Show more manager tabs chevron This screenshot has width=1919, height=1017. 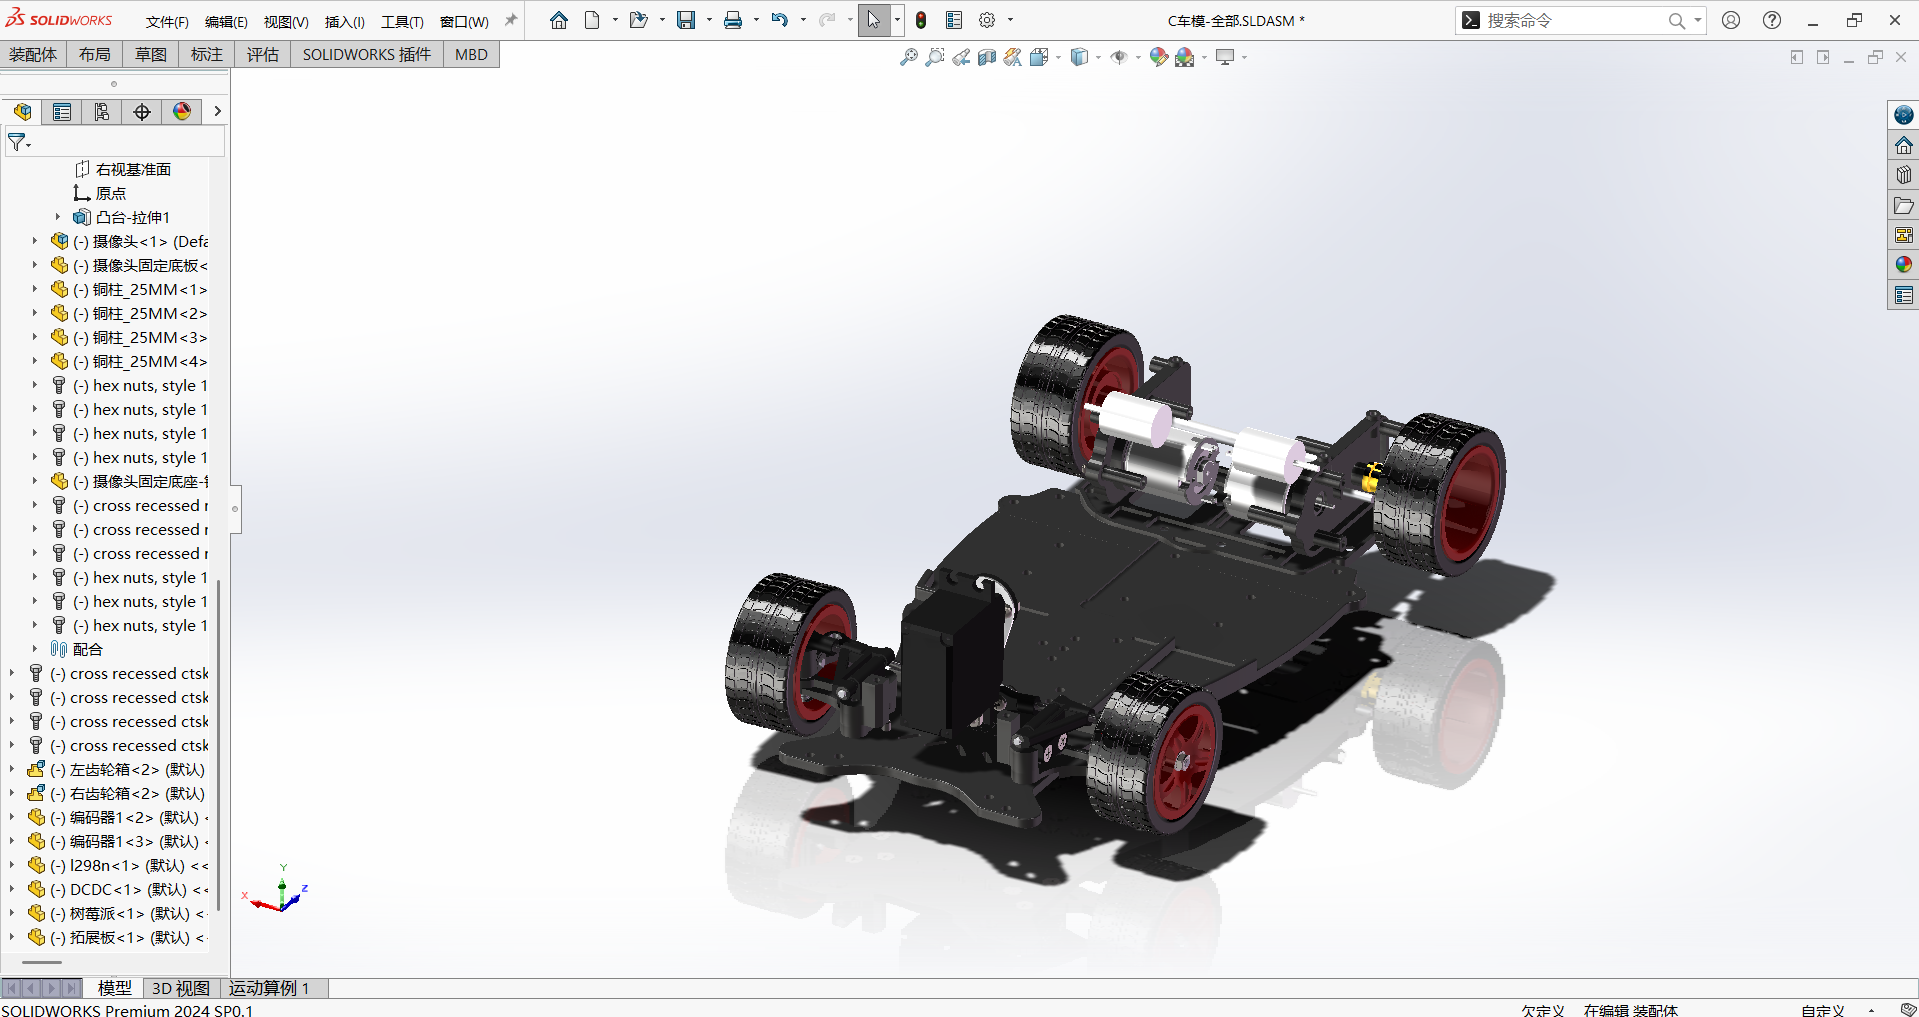(x=217, y=111)
